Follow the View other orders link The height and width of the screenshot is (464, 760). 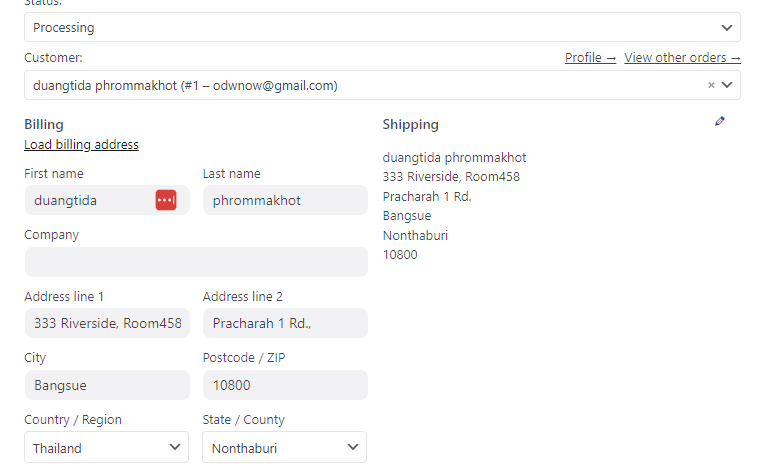point(682,58)
